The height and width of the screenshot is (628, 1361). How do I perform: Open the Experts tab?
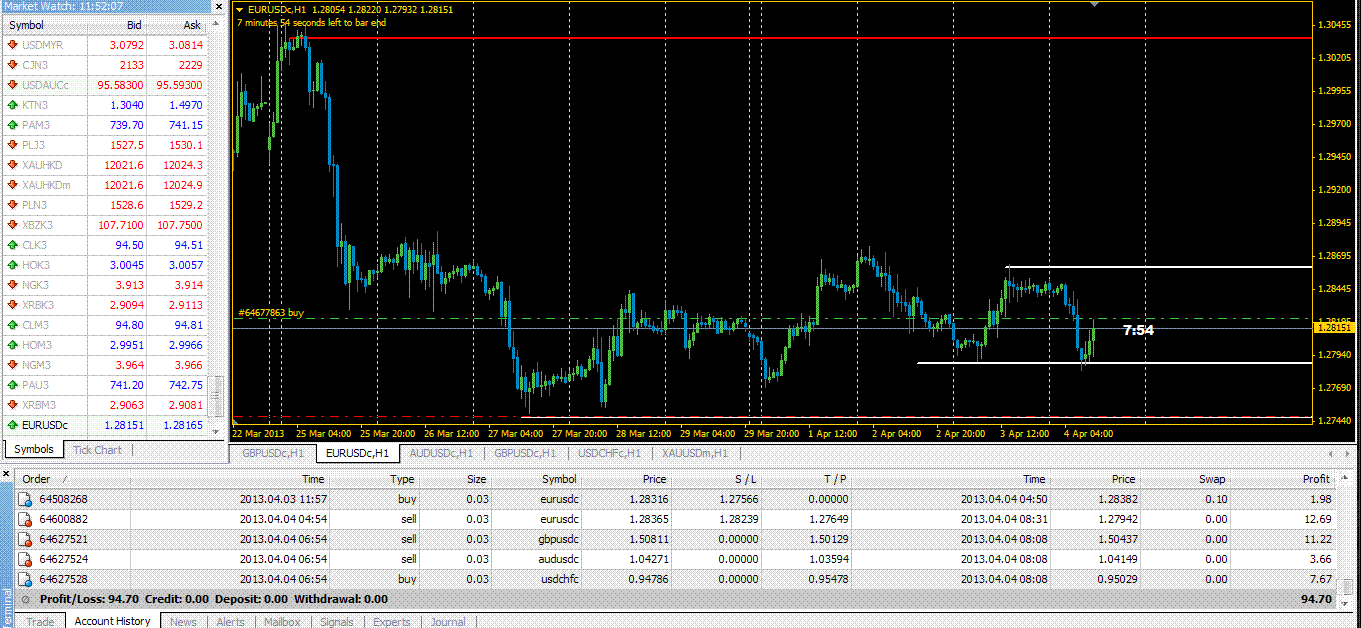coord(391,621)
